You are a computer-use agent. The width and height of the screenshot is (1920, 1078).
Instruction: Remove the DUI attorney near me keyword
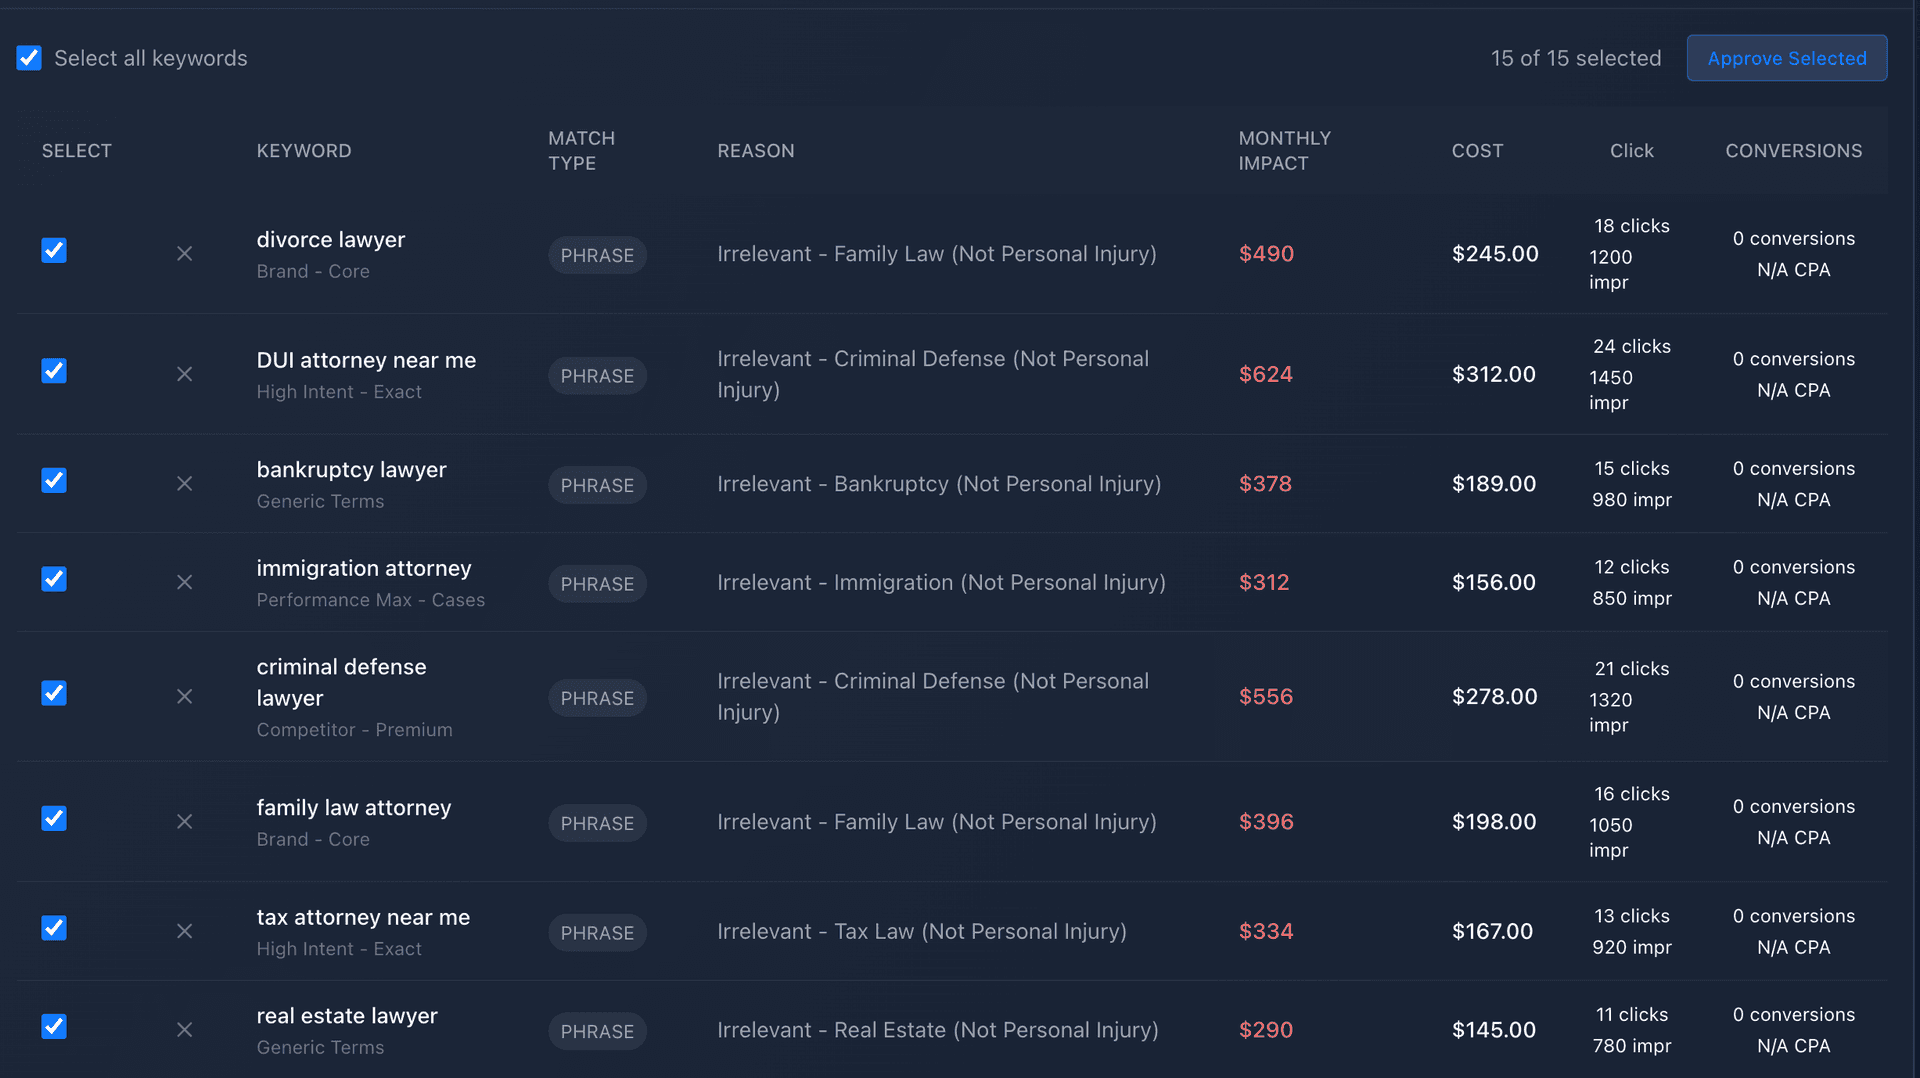(x=184, y=374)
